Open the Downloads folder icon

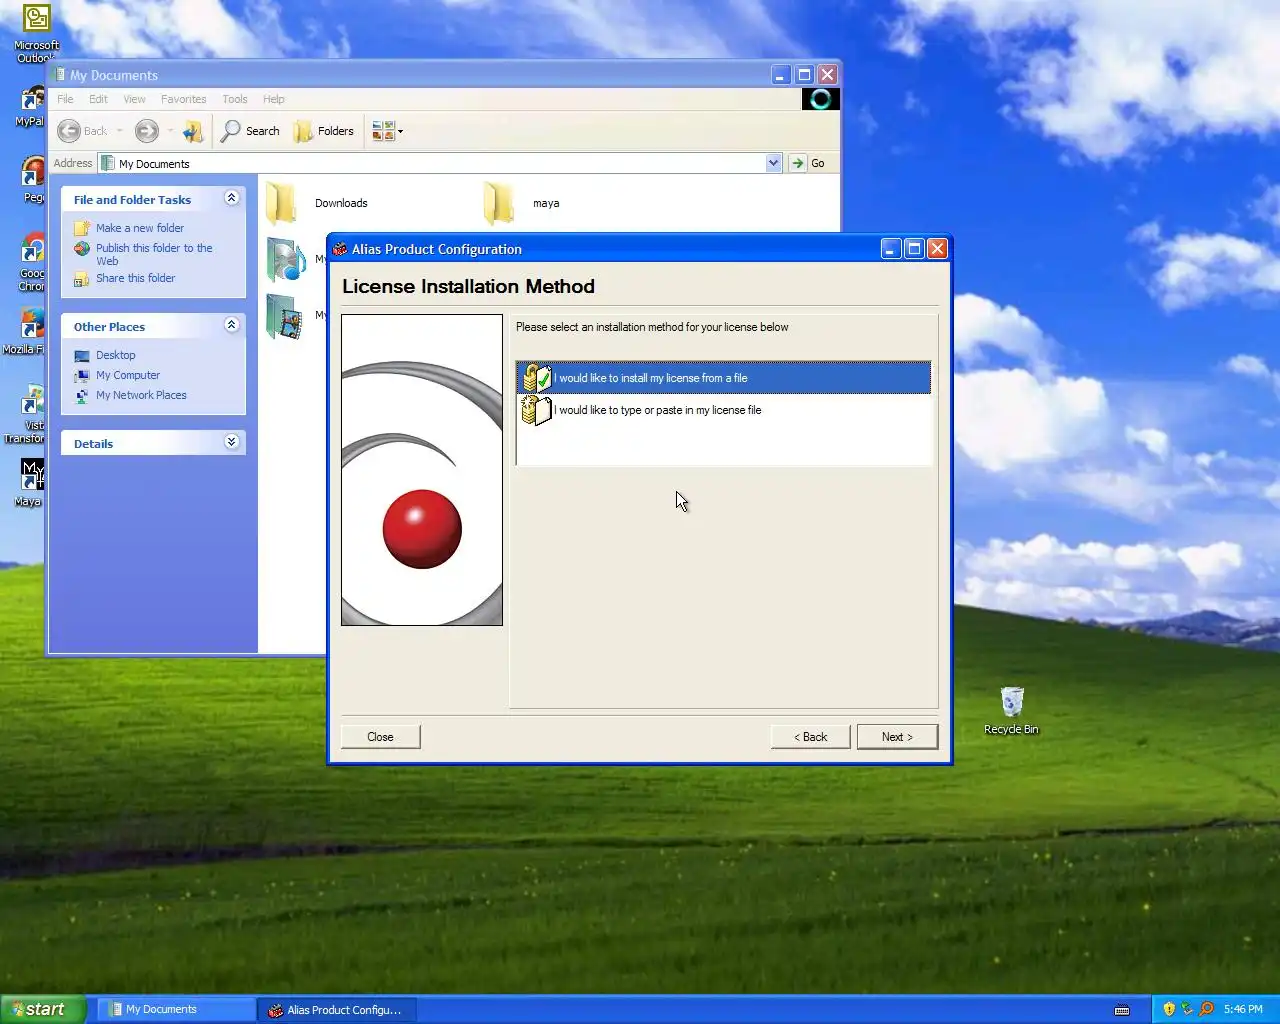pyautogui.click(x=282, y=203)
